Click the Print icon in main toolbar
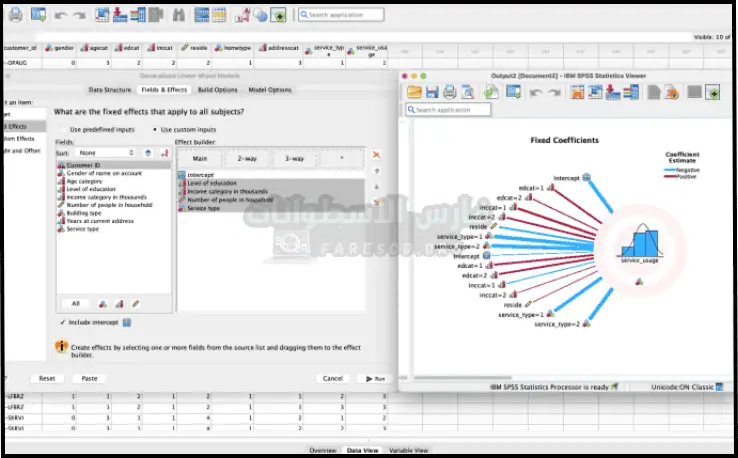The width and height of the screenshot is (738, 458). 16,15
